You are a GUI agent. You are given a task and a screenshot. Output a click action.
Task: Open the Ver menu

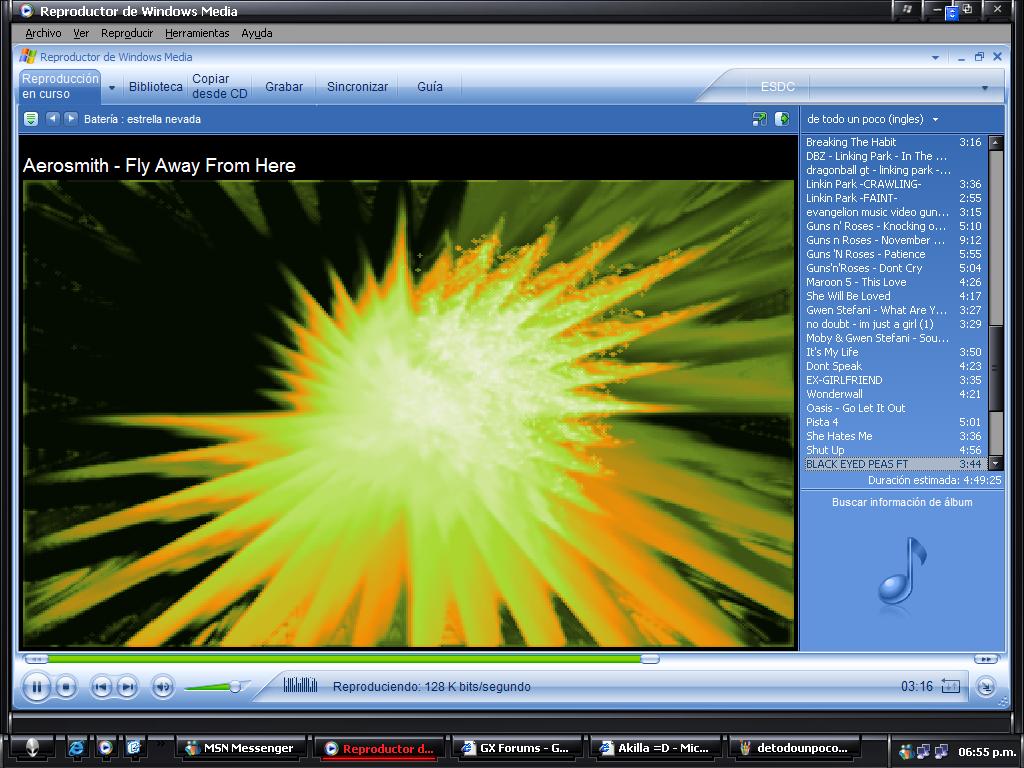81,33
